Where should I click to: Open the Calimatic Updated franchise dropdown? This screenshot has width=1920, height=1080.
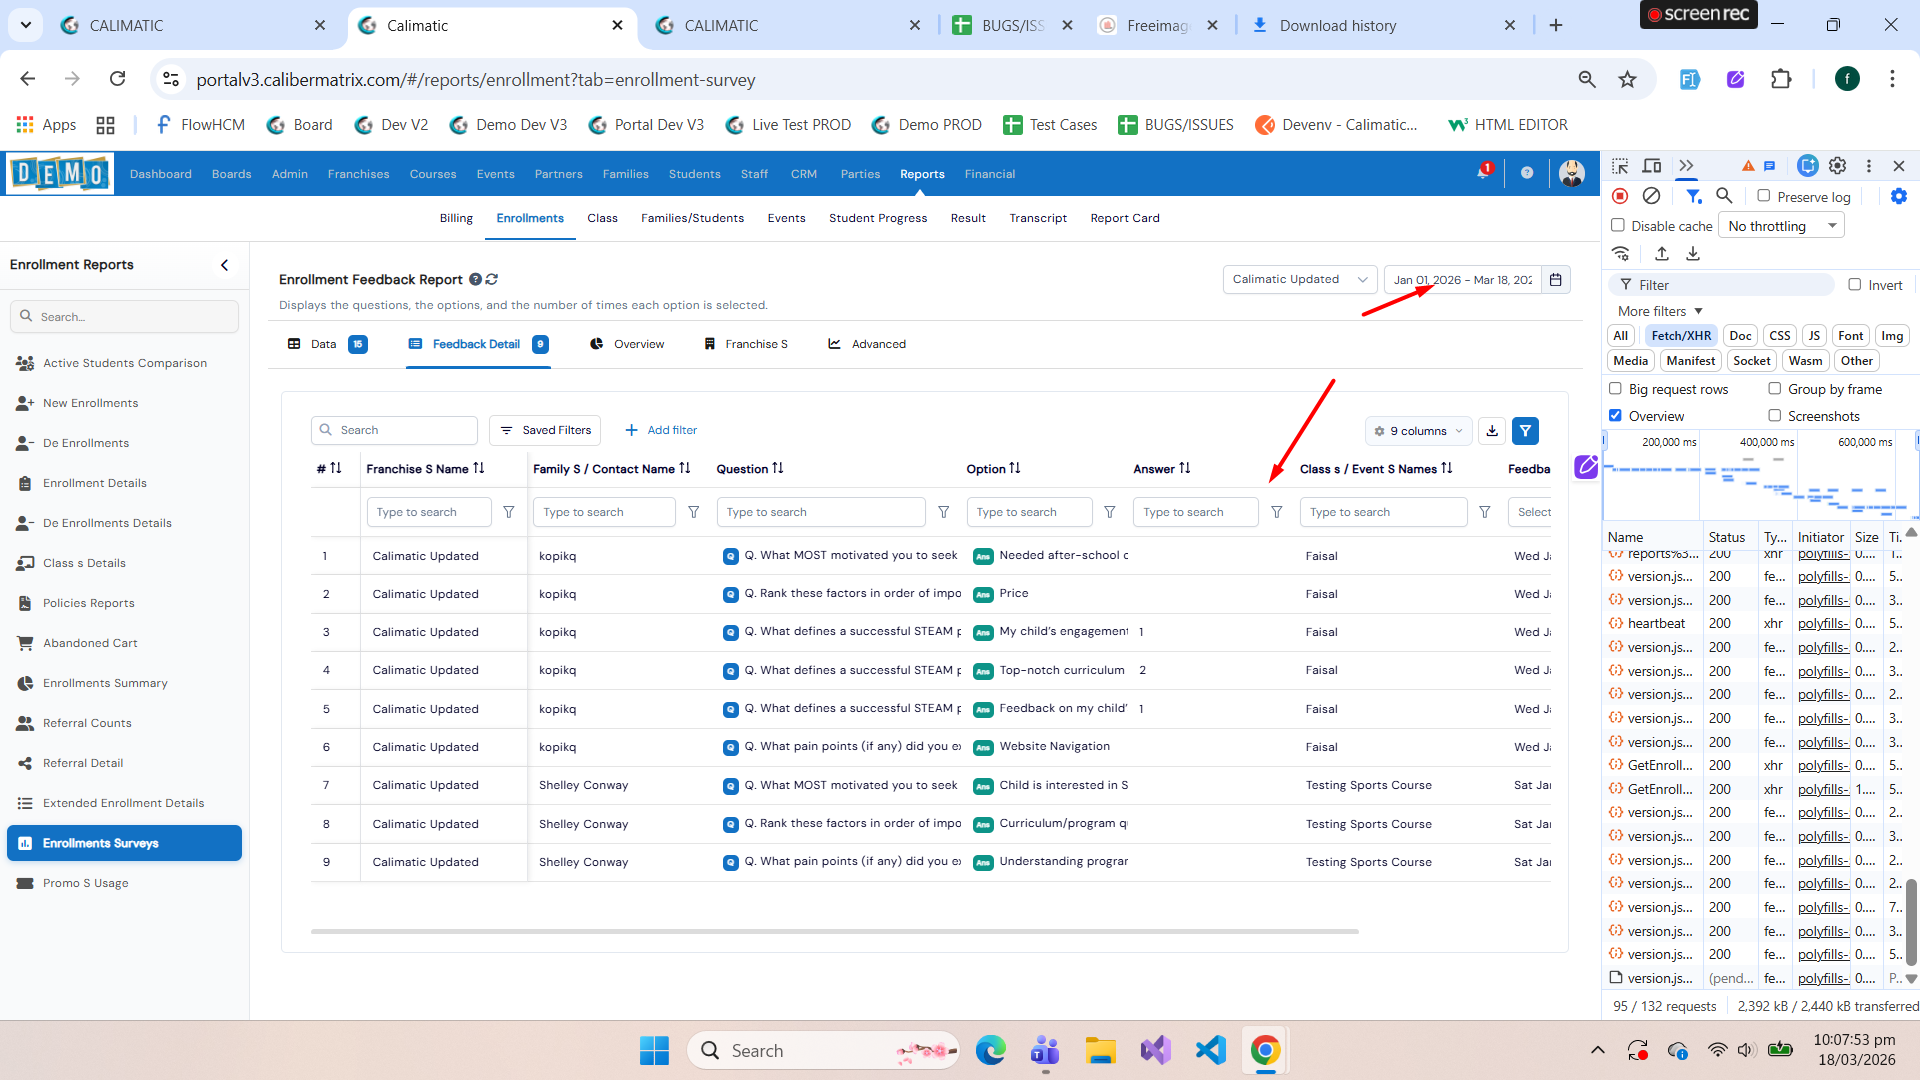[x=1299, y=280]
